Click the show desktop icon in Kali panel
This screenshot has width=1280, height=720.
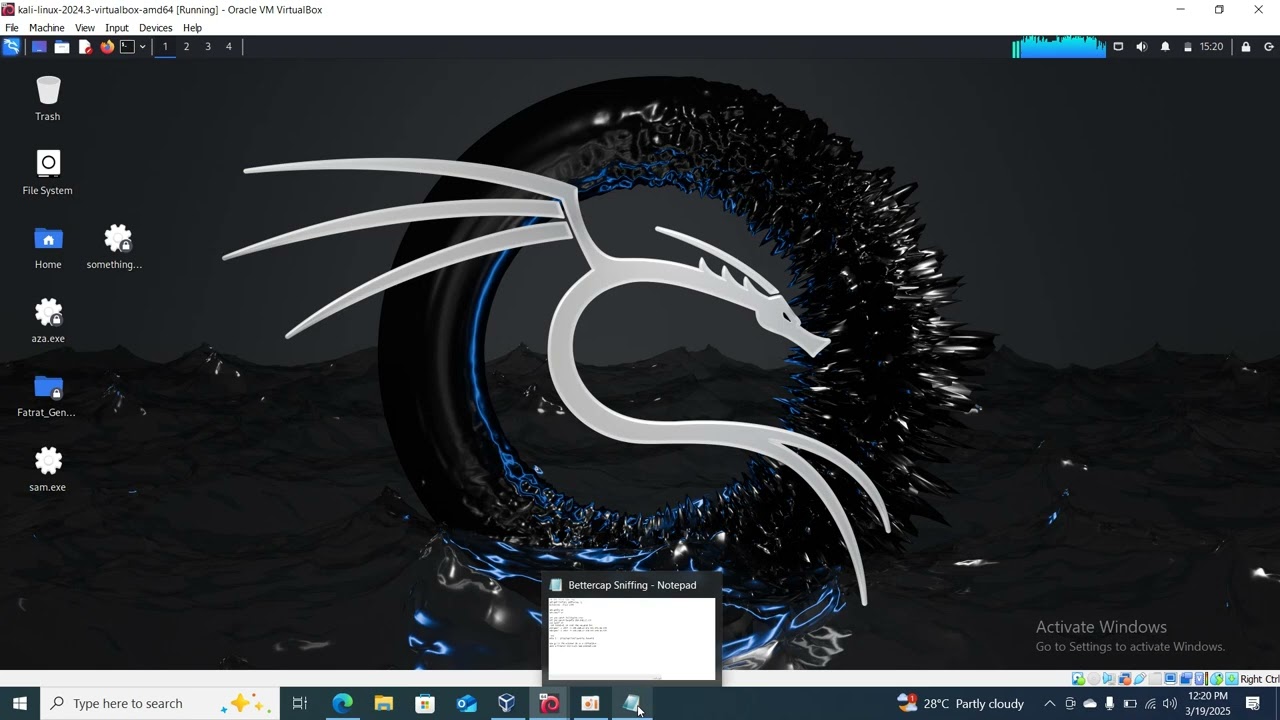[x=39, y=47]
